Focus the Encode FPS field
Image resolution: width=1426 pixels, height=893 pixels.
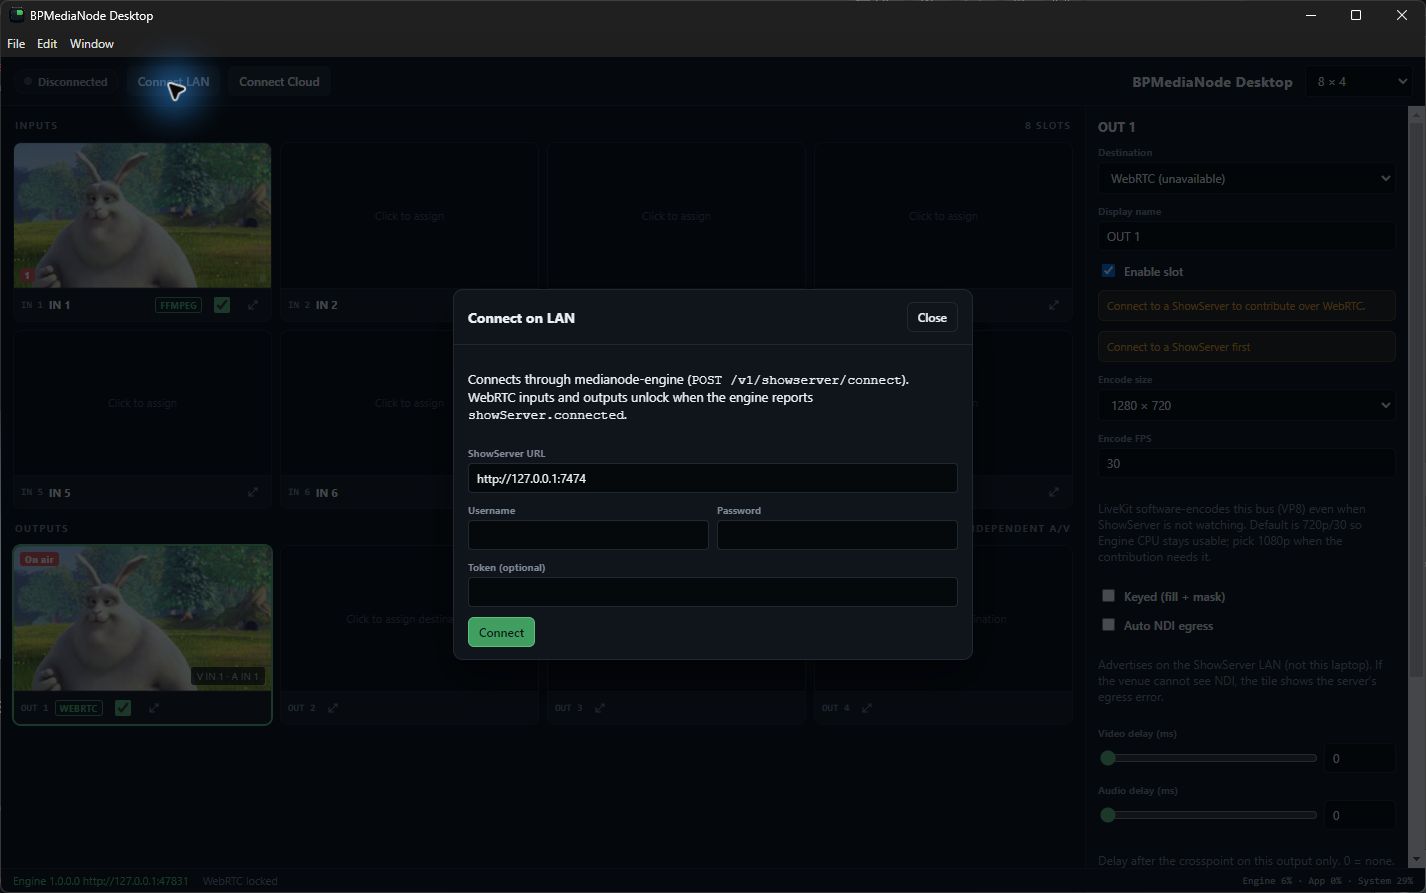click(1246, 463)
